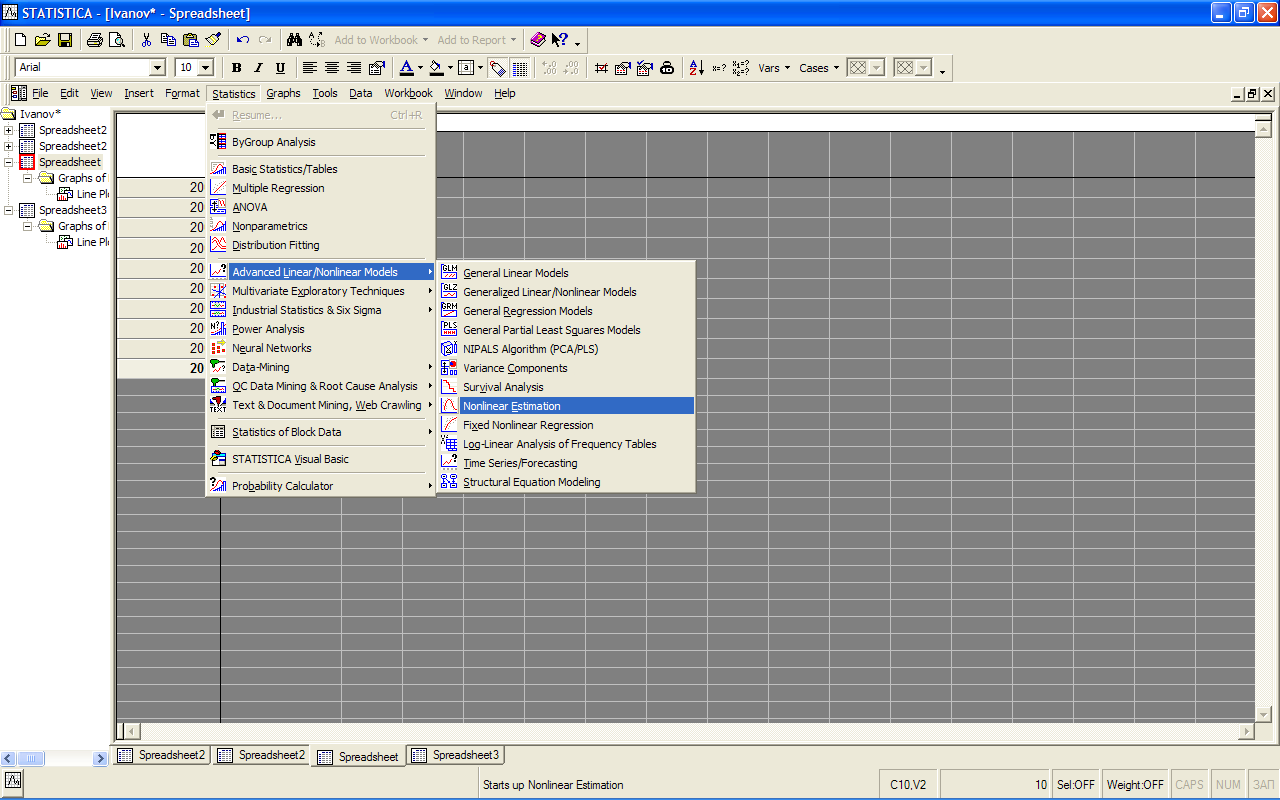Open the Data menu
The height and width of the screenshot is (800, 1280).
tap(361, 93)
